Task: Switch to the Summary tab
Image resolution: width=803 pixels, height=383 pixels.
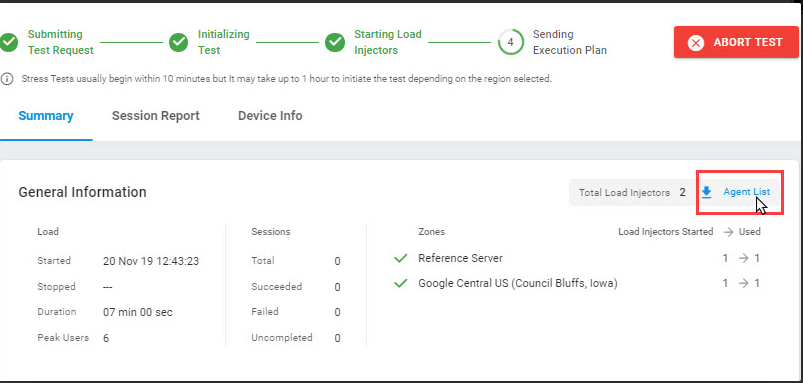Action: [46, 116]
